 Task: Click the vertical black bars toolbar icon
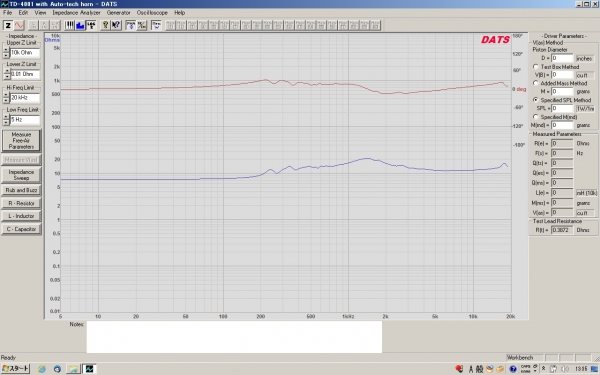[x=69, y=26]
